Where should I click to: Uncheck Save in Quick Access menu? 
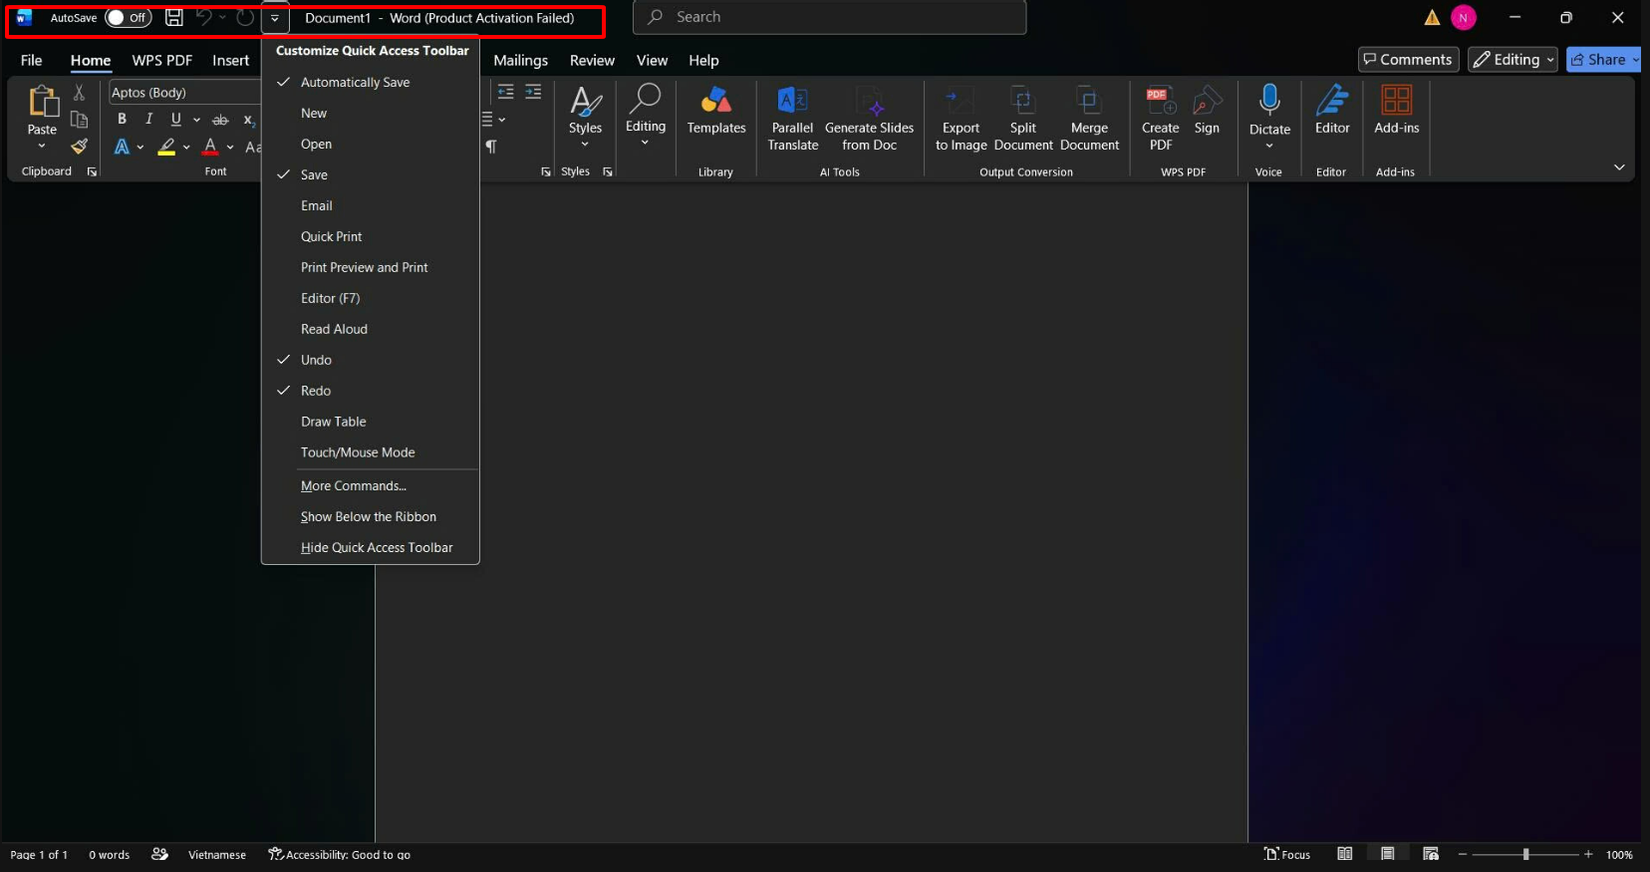(370, 175)
